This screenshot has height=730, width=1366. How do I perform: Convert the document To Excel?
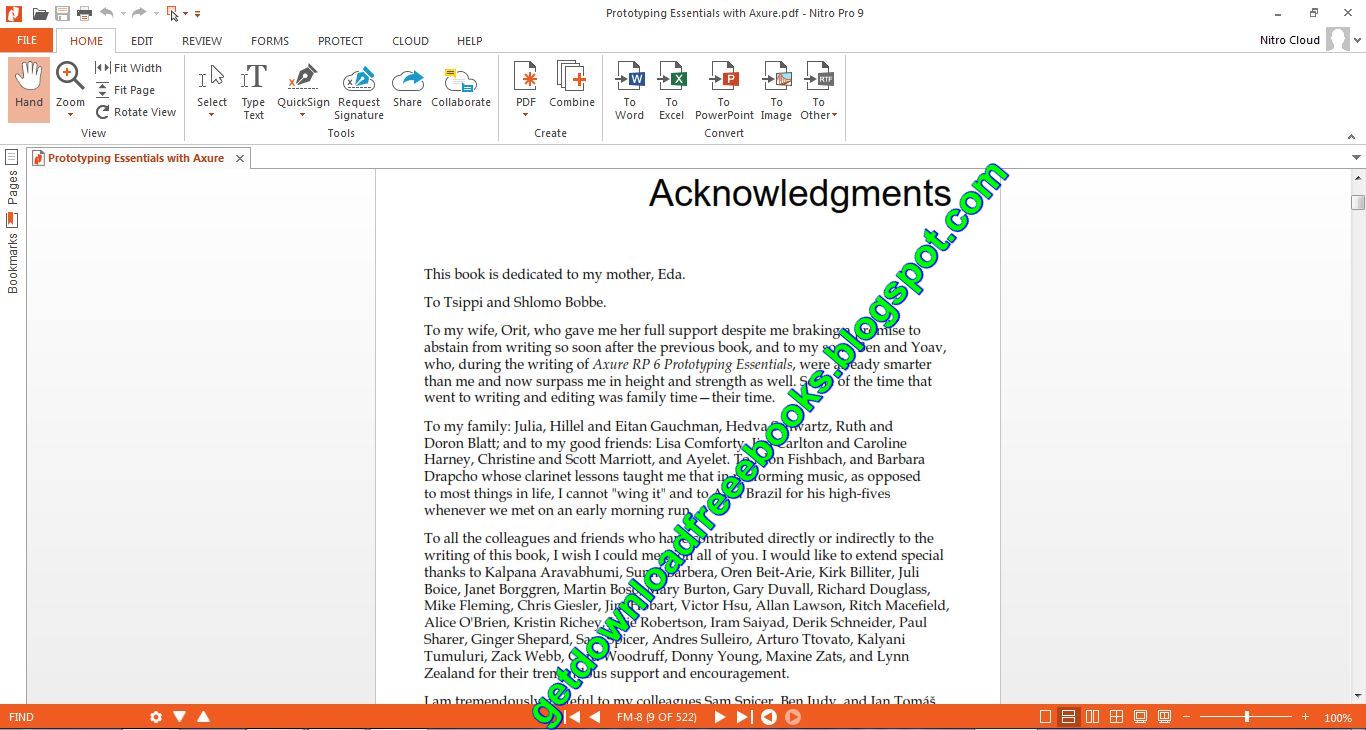(x=671, y=90)
